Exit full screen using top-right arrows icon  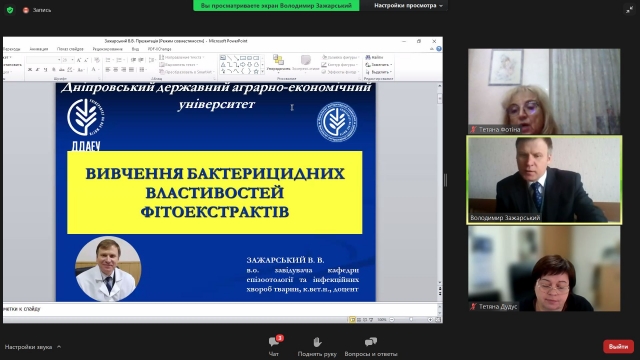[629, 10]
